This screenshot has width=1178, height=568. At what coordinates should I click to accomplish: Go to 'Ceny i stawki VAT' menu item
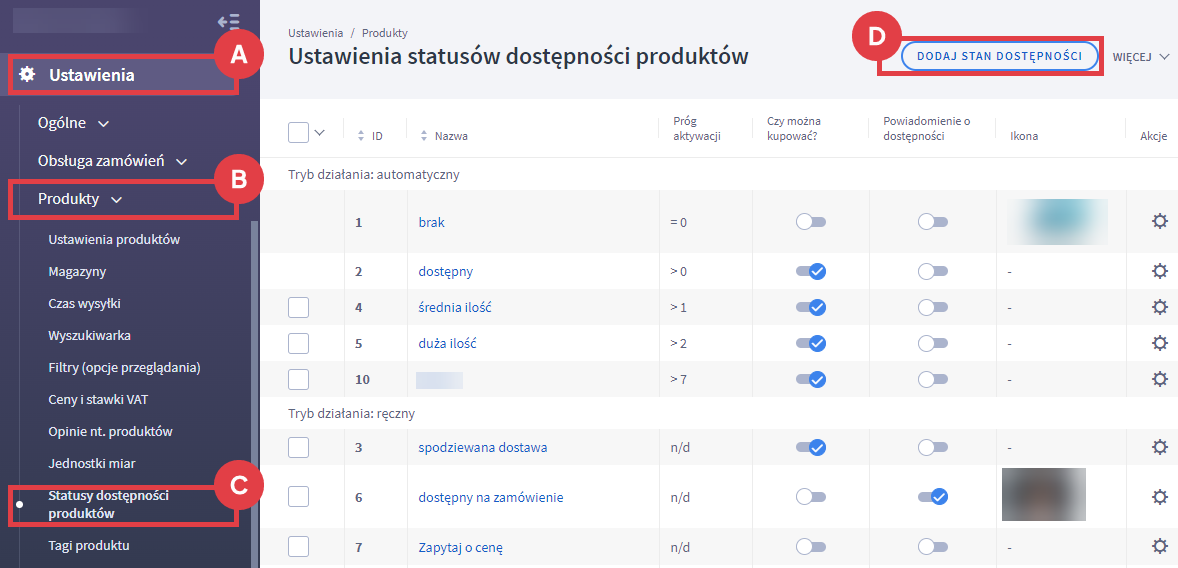98,399
